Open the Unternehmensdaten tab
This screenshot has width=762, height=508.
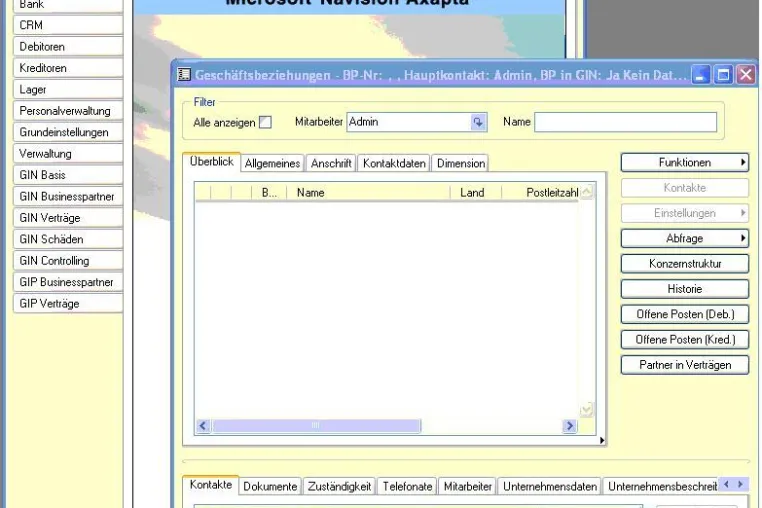(550, 486)
